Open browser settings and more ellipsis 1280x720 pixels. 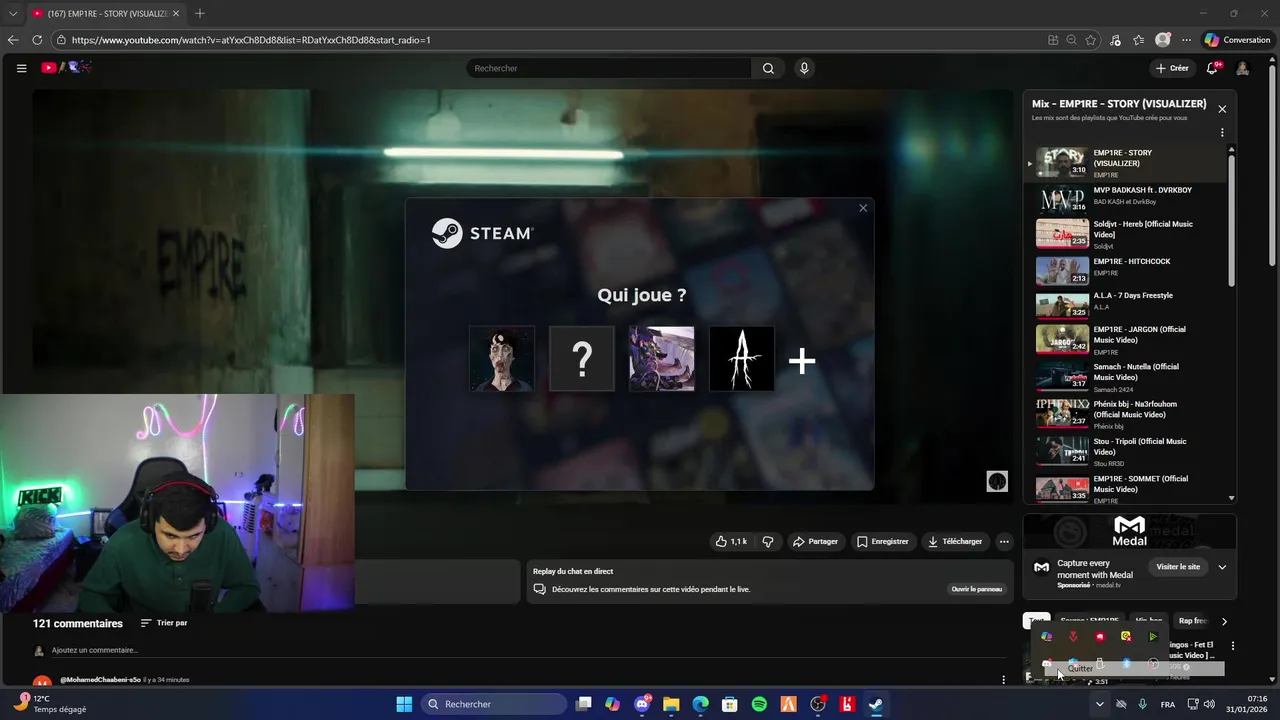point(1186,40)
